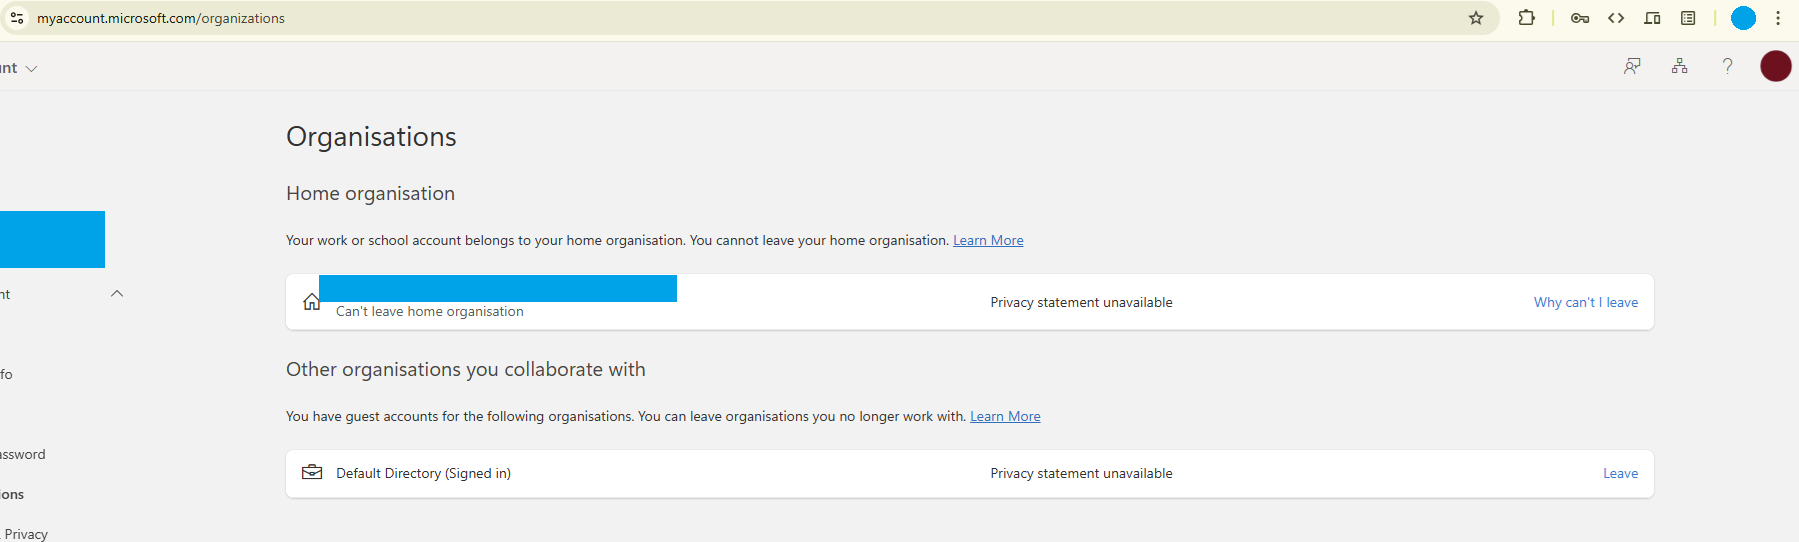Click Privacy statement unavailable in home organisation row
Image resolution: width=1799 pixels, height=542 pixels.
coord(1081,302)
